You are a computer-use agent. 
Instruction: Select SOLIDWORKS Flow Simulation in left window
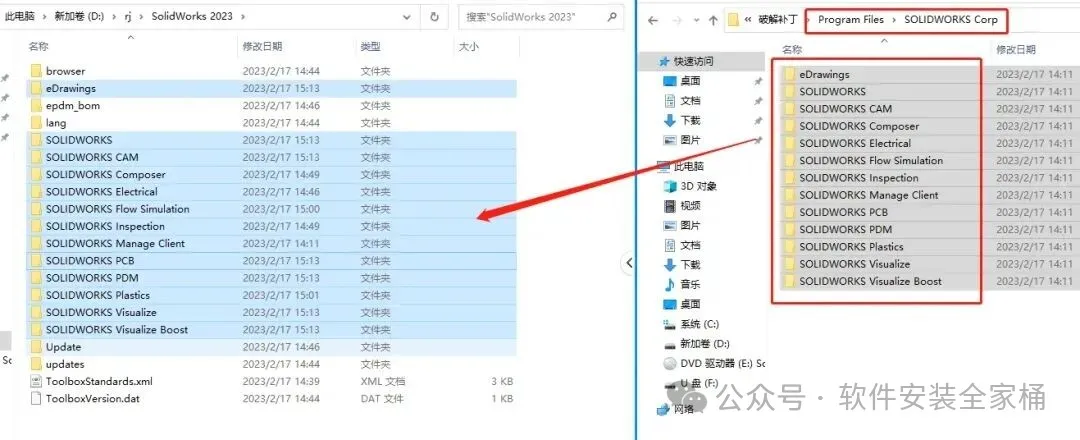point(272,209)
